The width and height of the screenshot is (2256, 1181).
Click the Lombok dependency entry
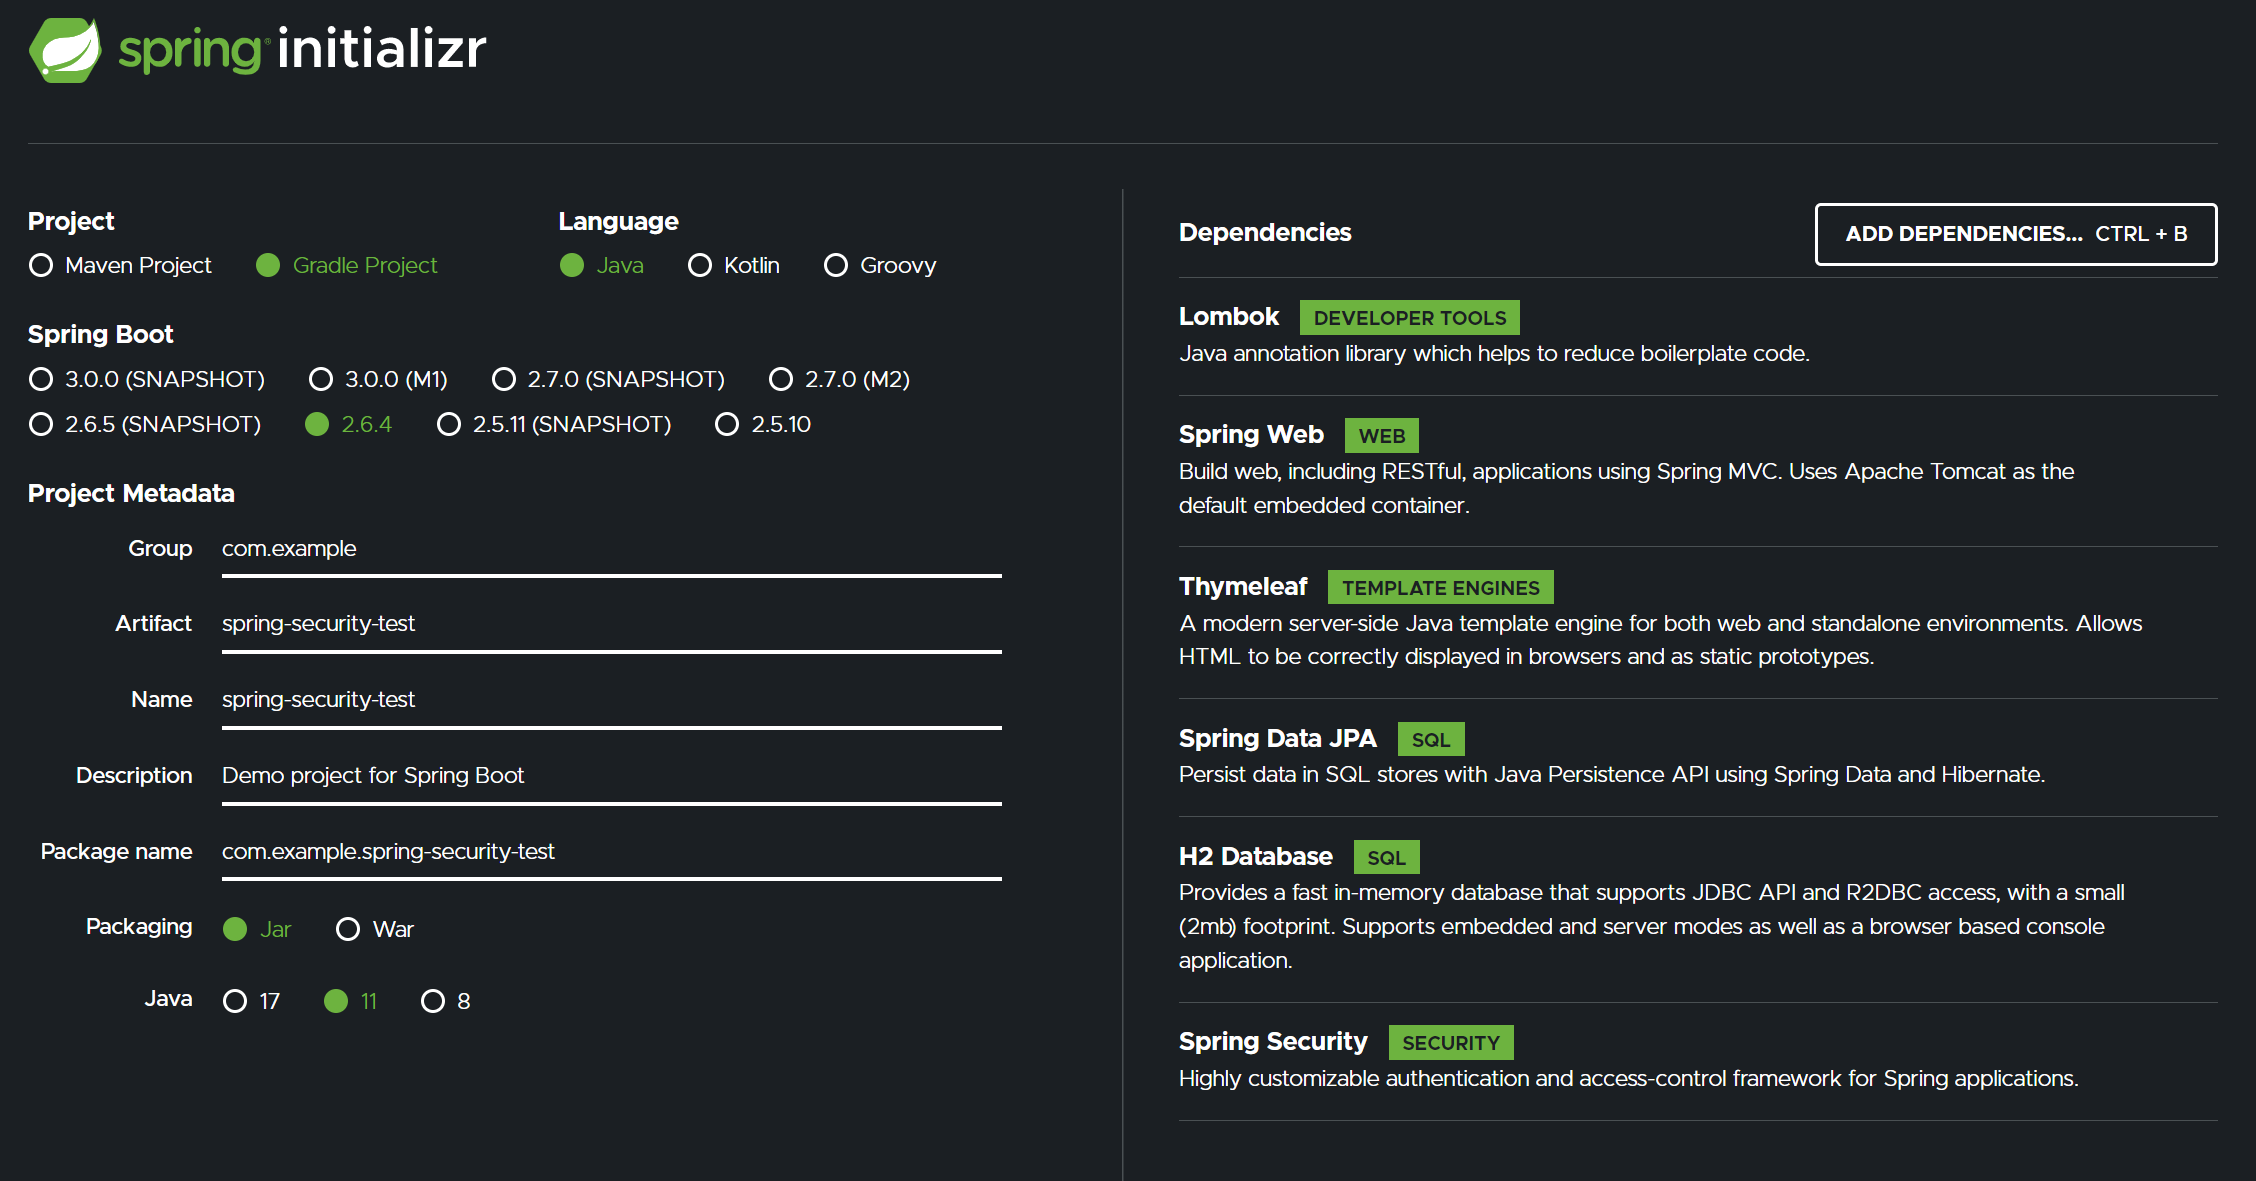point(1229,317)
